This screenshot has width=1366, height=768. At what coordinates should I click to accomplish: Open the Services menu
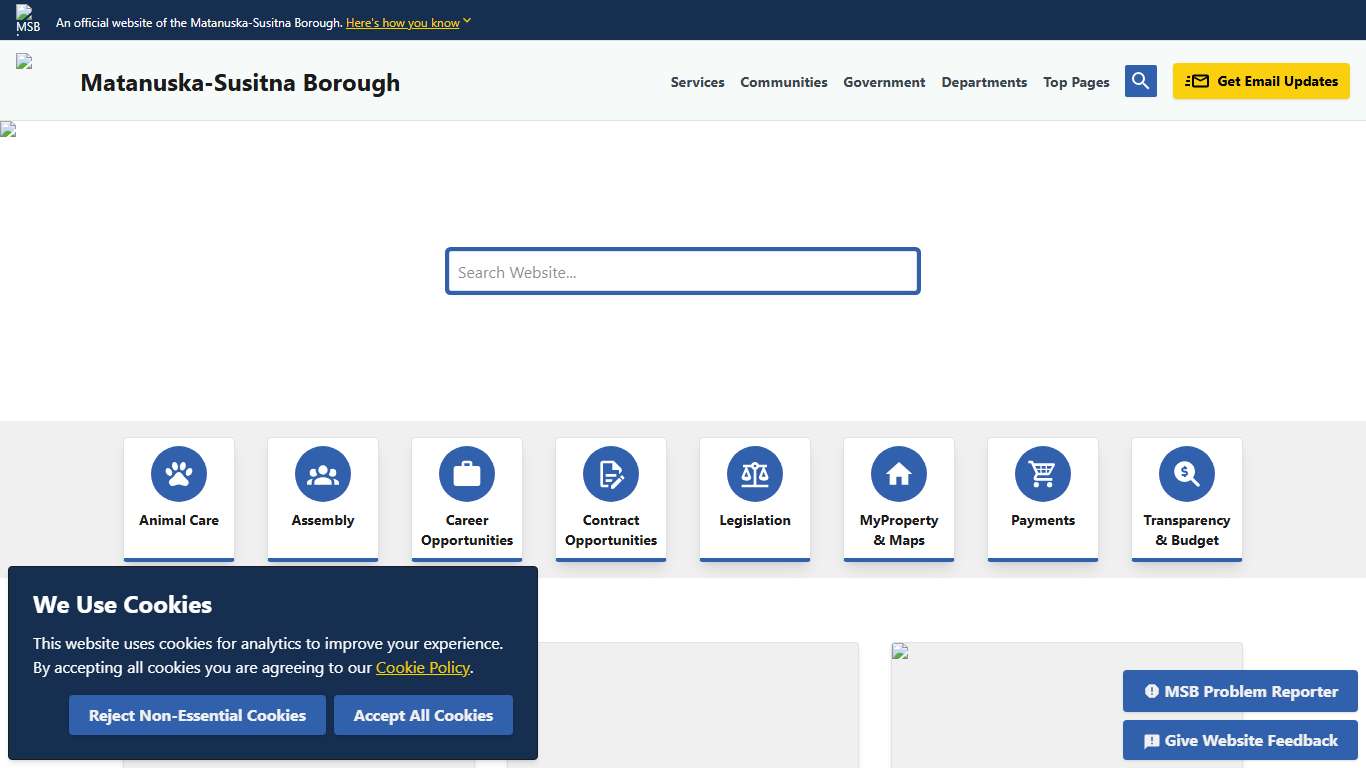pos(697,82)
